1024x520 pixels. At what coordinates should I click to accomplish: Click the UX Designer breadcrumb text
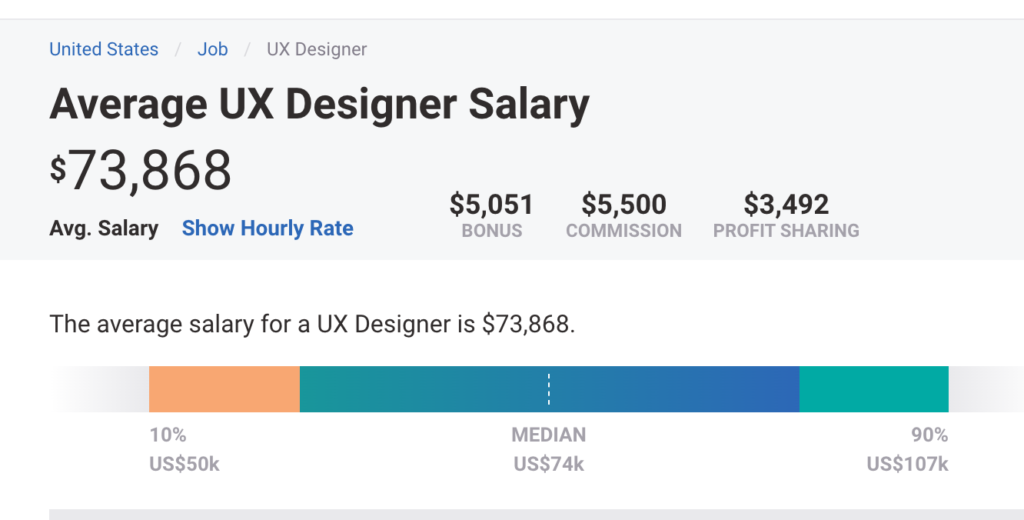point(317,49)
